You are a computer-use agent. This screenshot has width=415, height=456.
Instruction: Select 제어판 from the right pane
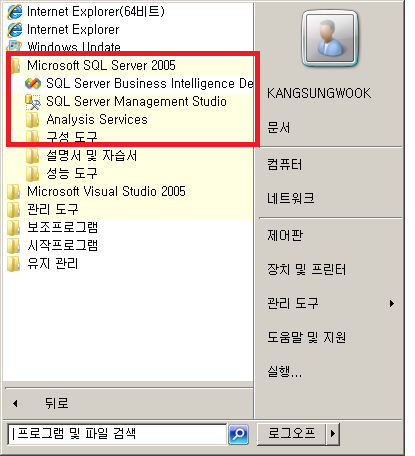(331, 235)
